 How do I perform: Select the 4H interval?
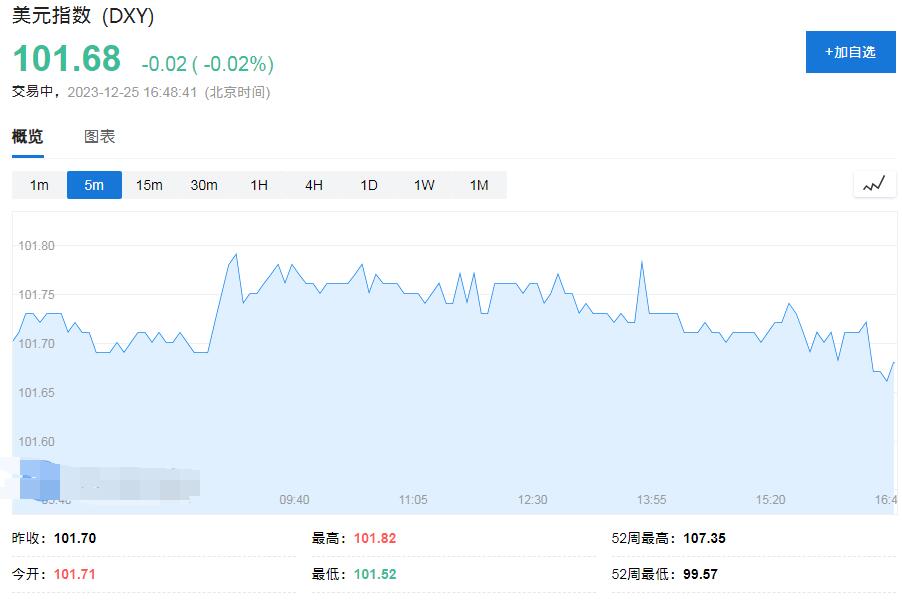click(x=314, y=185)
